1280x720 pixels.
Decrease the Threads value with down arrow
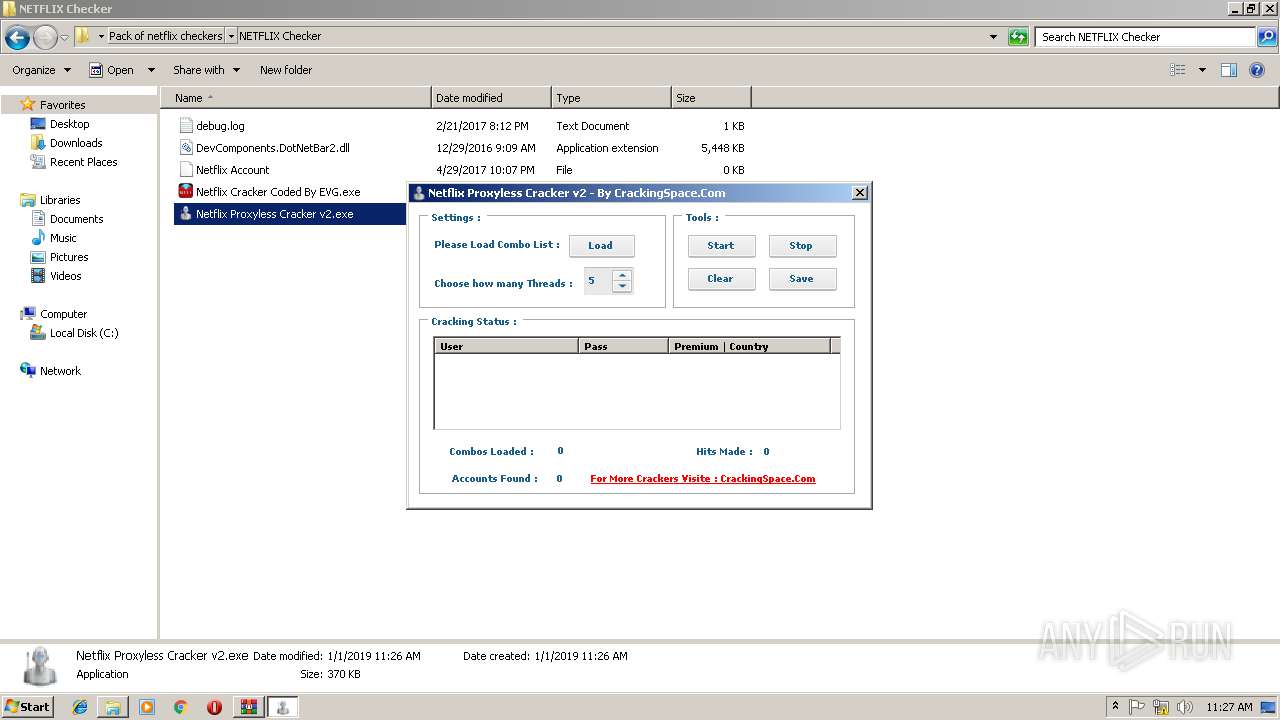[x=622, y=287]
